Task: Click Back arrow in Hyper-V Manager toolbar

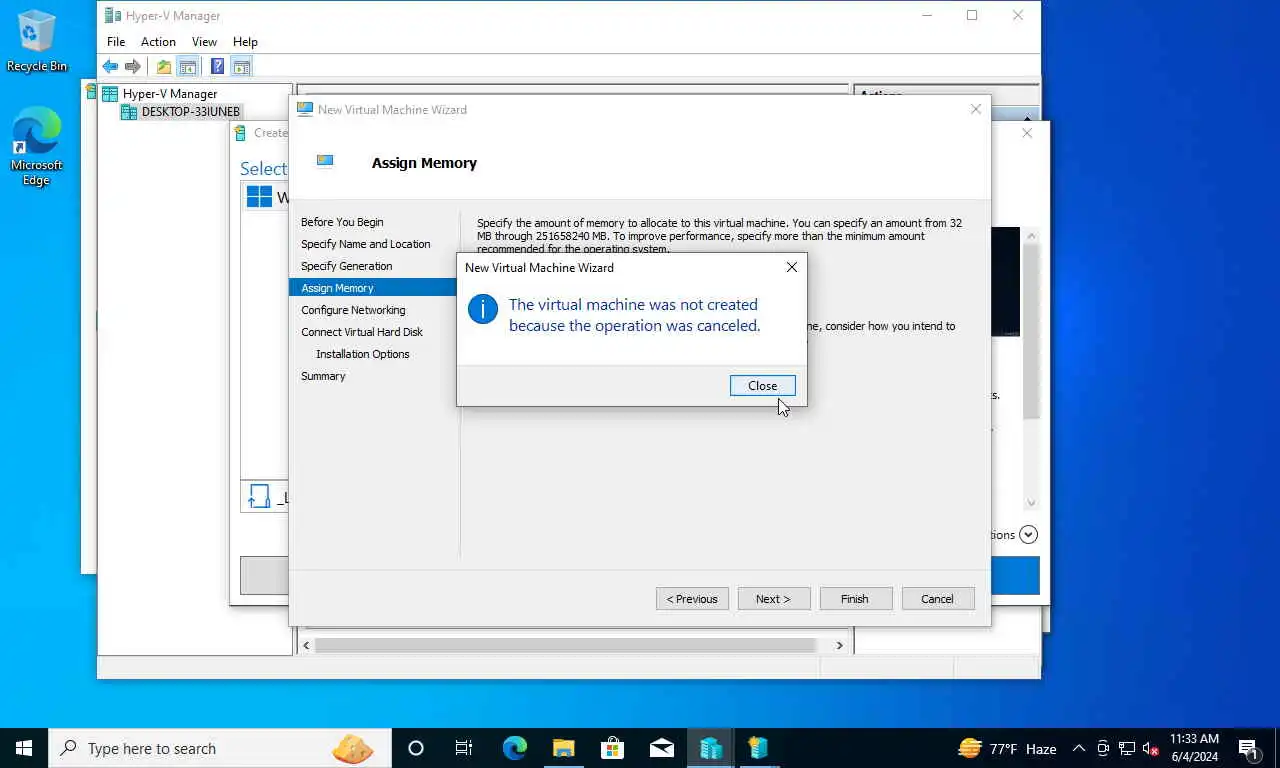Action: (x=110, y=67)
